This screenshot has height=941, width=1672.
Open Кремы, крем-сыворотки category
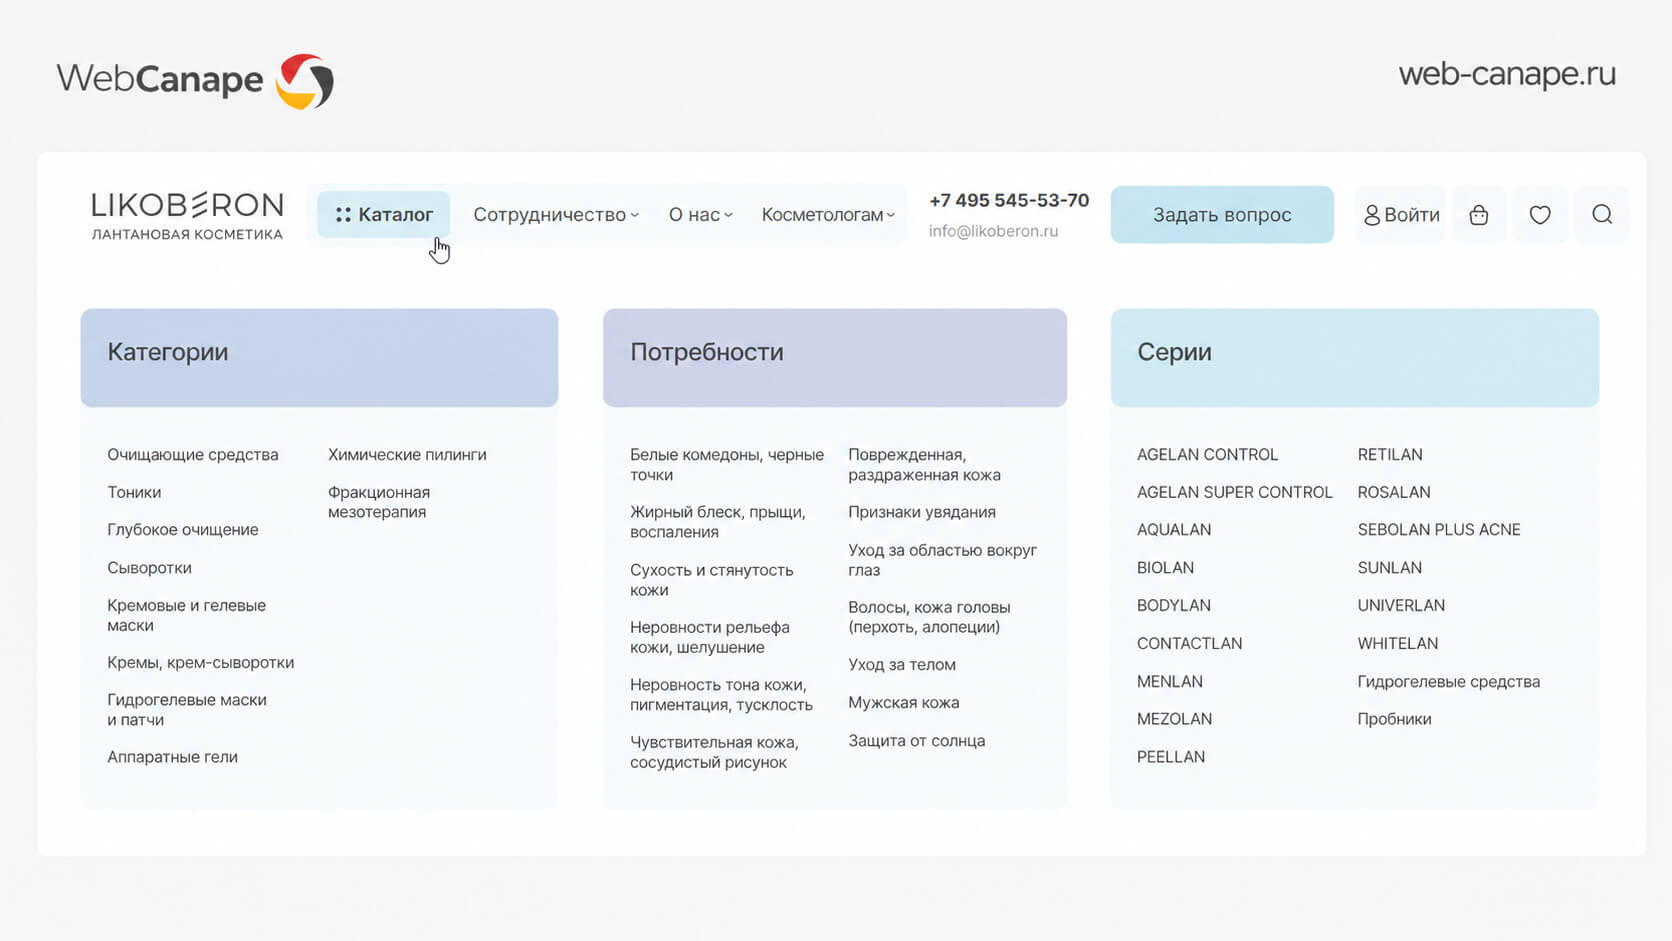201,662
